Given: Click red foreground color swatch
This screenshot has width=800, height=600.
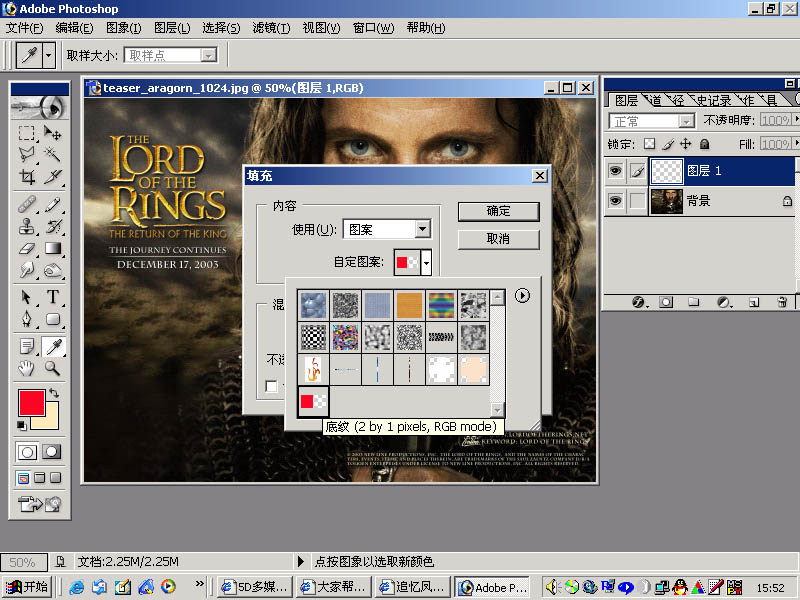Looking at the screenshot, I should click(32, 403).
